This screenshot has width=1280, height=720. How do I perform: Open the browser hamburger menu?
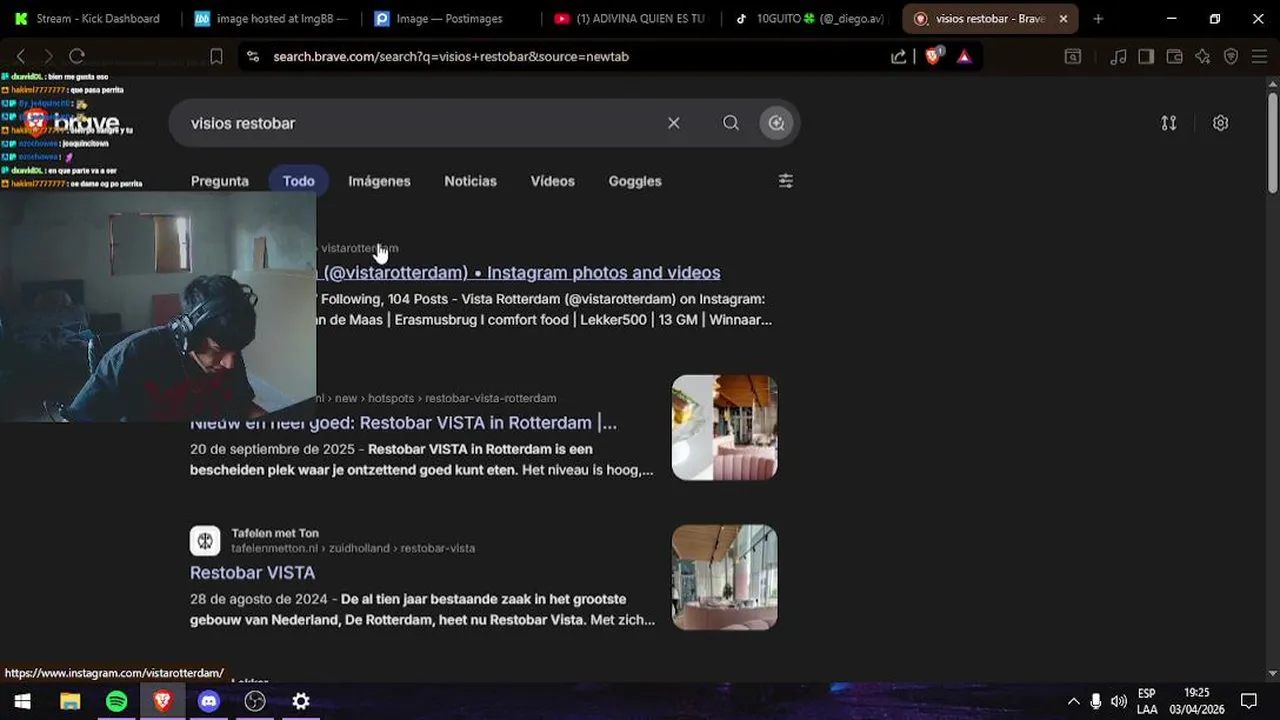[1258, 57]
